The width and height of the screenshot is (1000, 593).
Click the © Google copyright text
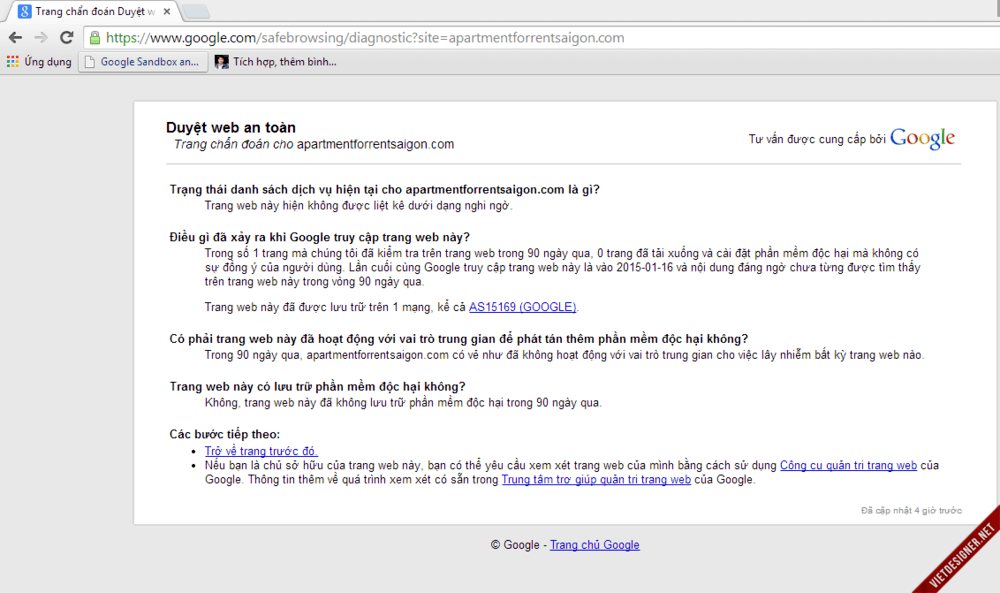click(x=515, y=545)
